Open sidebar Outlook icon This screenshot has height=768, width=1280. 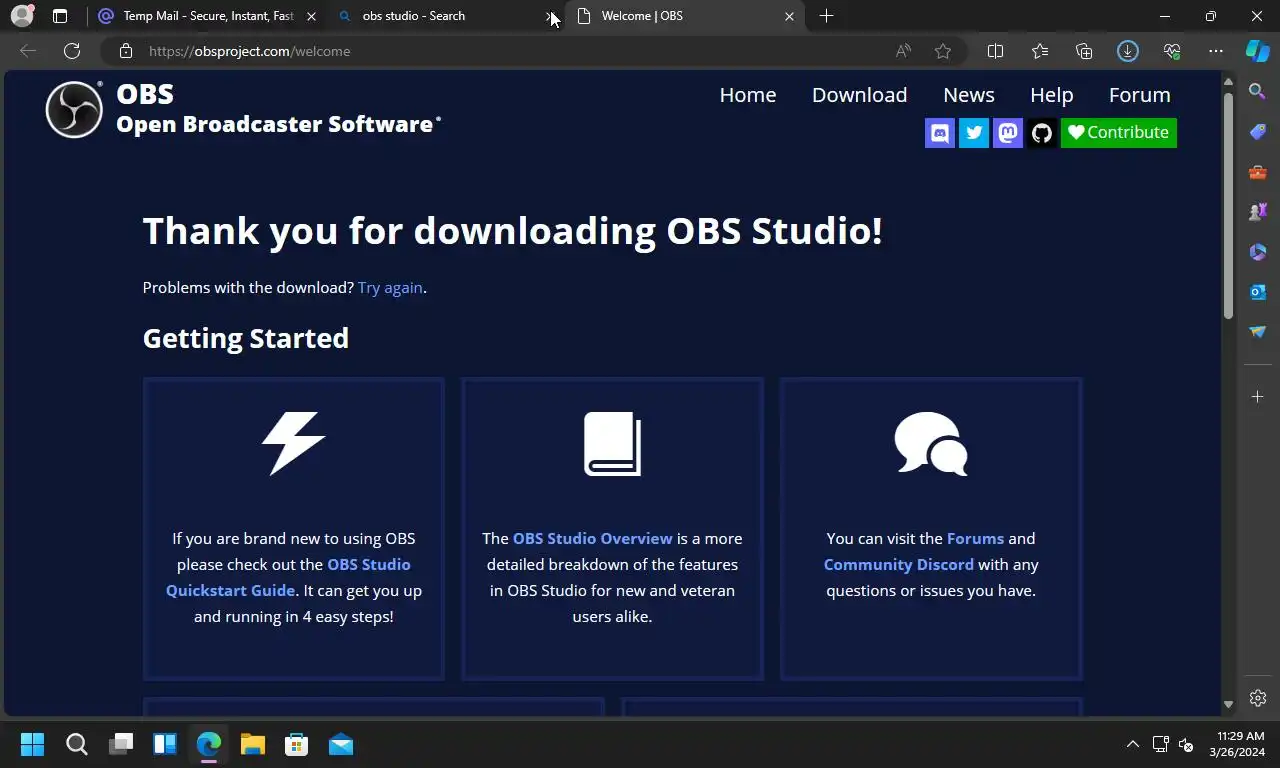pyautogui.click(x=1258, y=292)
